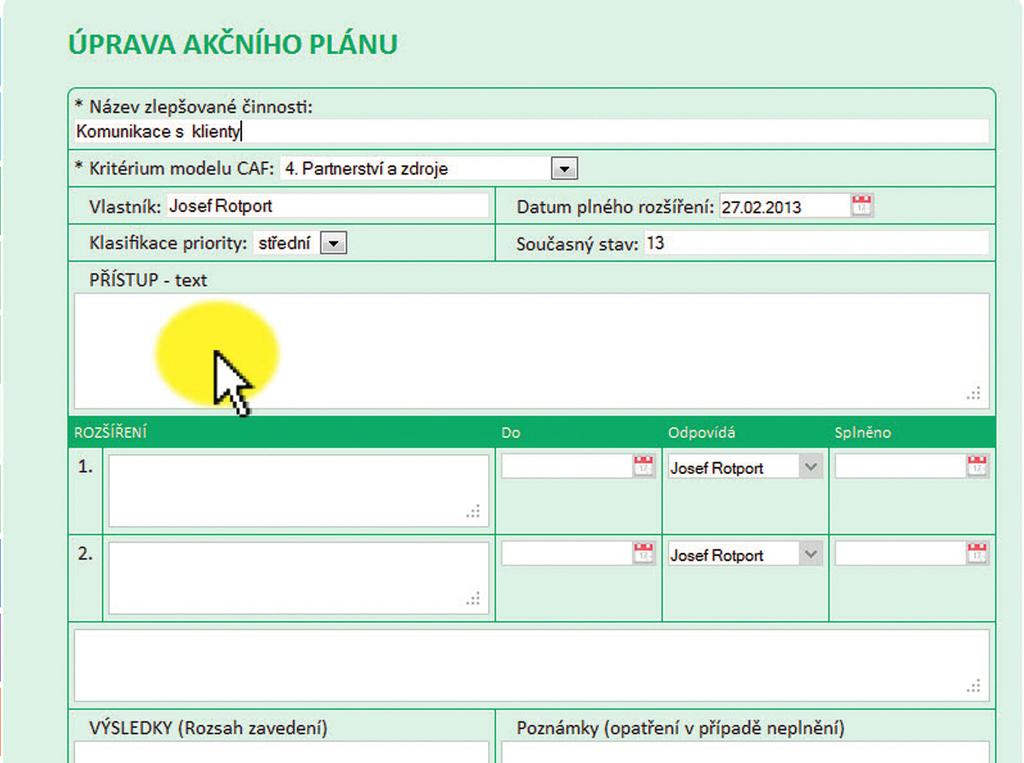This screenshot has height=763, width=1024.
Task: Click the Splněno date field in row 2
Action: coord(900,553)
